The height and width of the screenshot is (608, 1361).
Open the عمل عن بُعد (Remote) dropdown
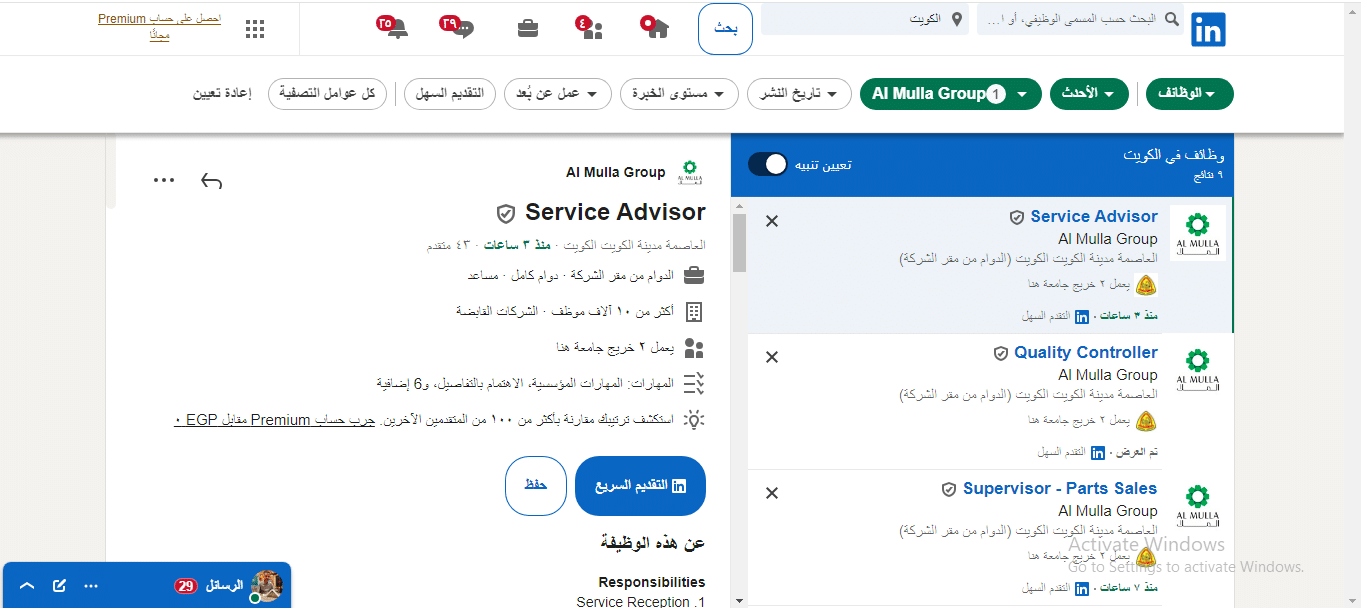point(558,94)
